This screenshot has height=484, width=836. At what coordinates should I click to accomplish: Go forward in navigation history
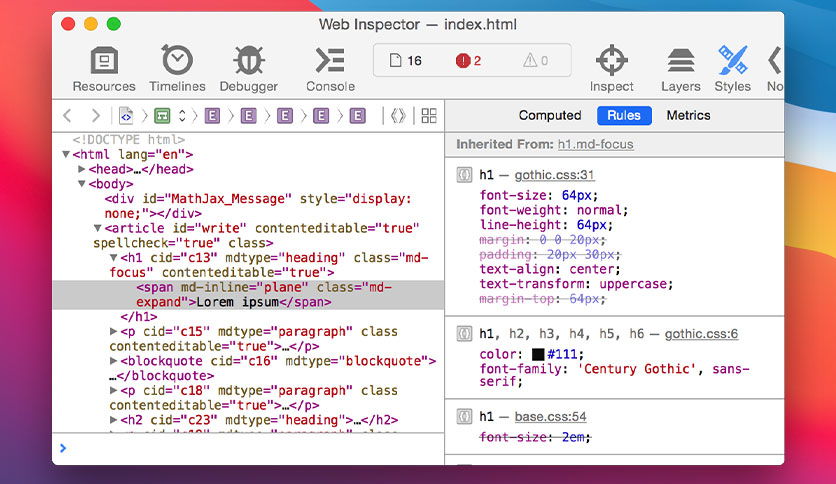point(95,116)
